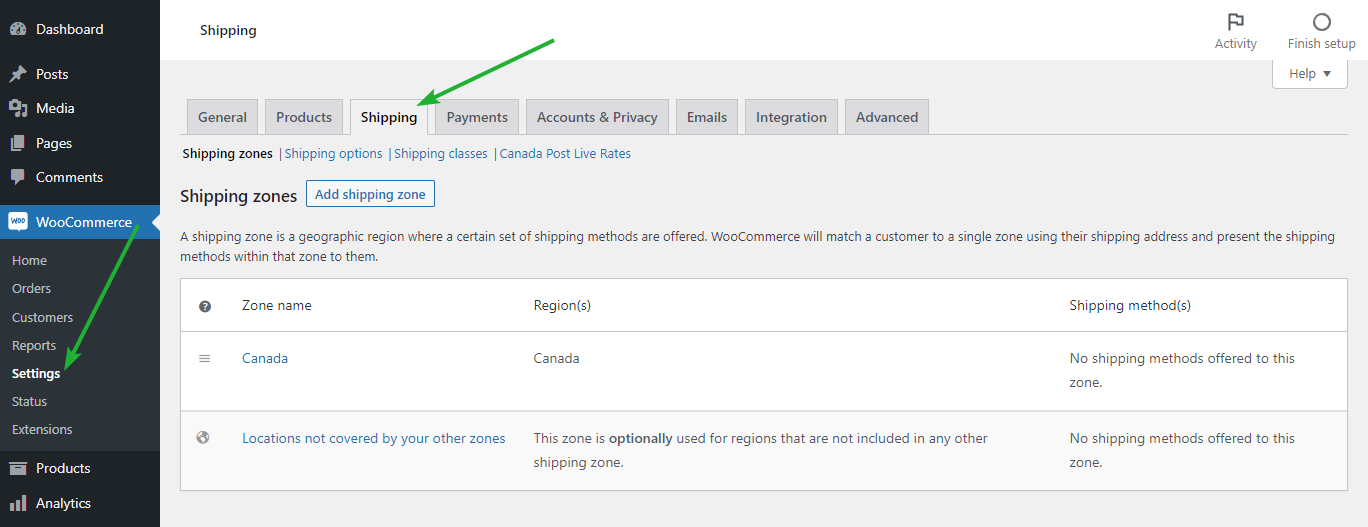1368x527 pixels.
Task: Click the Pages icon in sidebar
Action: coord(18,143)
